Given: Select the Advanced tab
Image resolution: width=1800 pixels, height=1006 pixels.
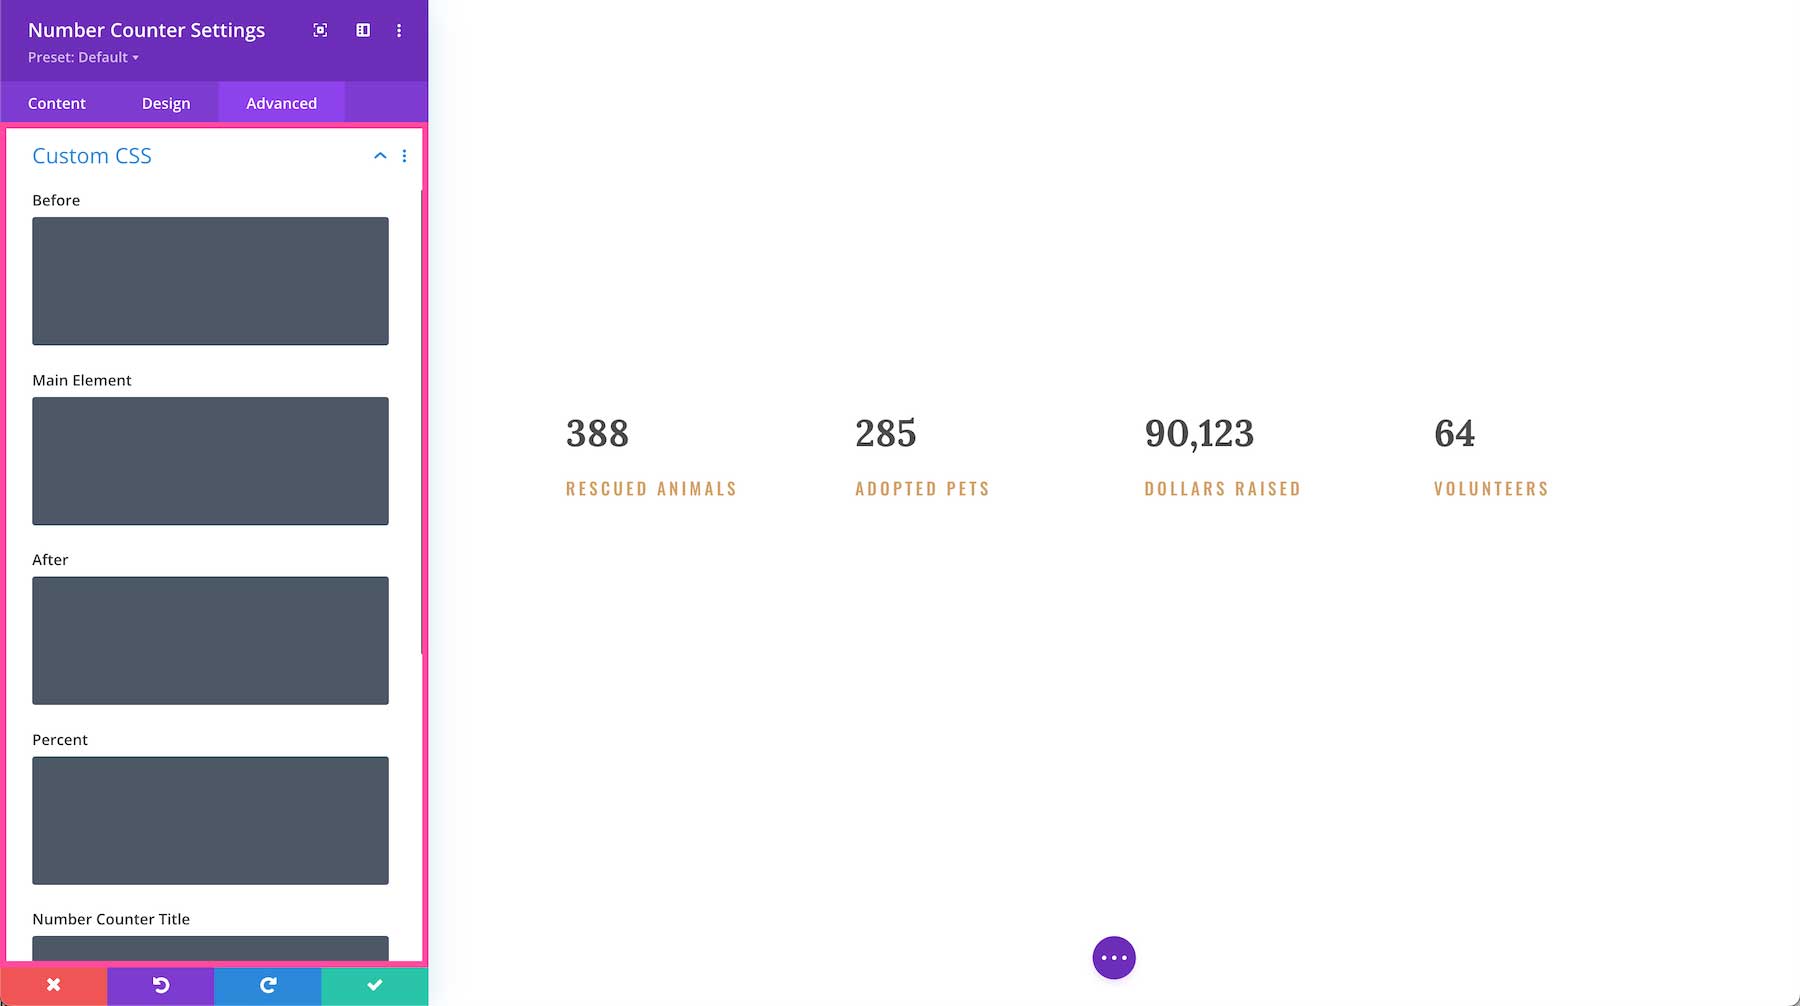Looking at the screenshot, I should point(281,102).
